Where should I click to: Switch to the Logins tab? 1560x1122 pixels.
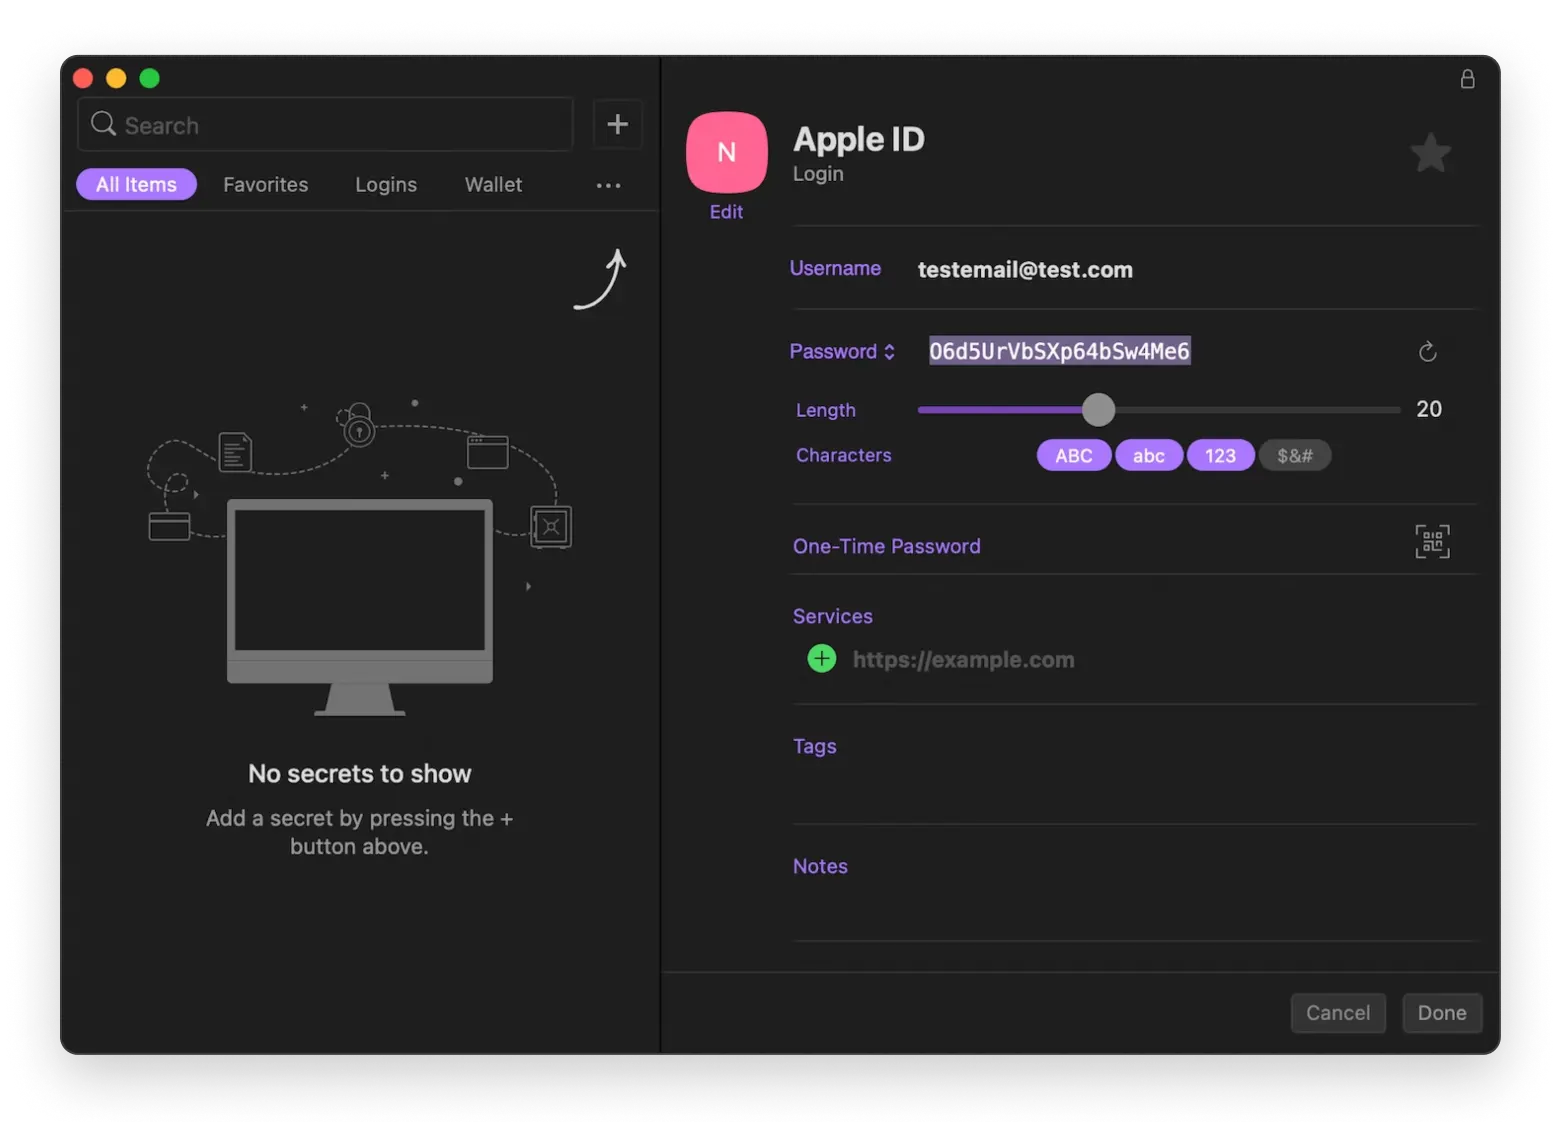pyautogui.click(x=386, y=184)
